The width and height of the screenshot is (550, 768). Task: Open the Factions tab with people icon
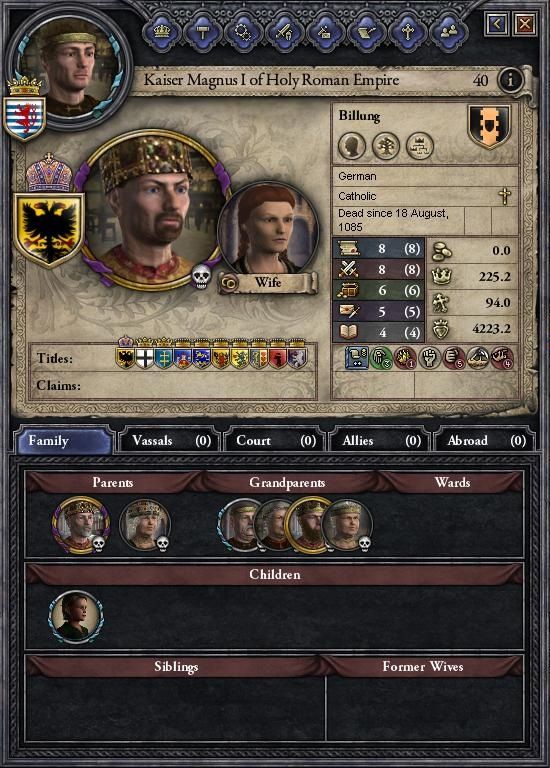point(449,32)
